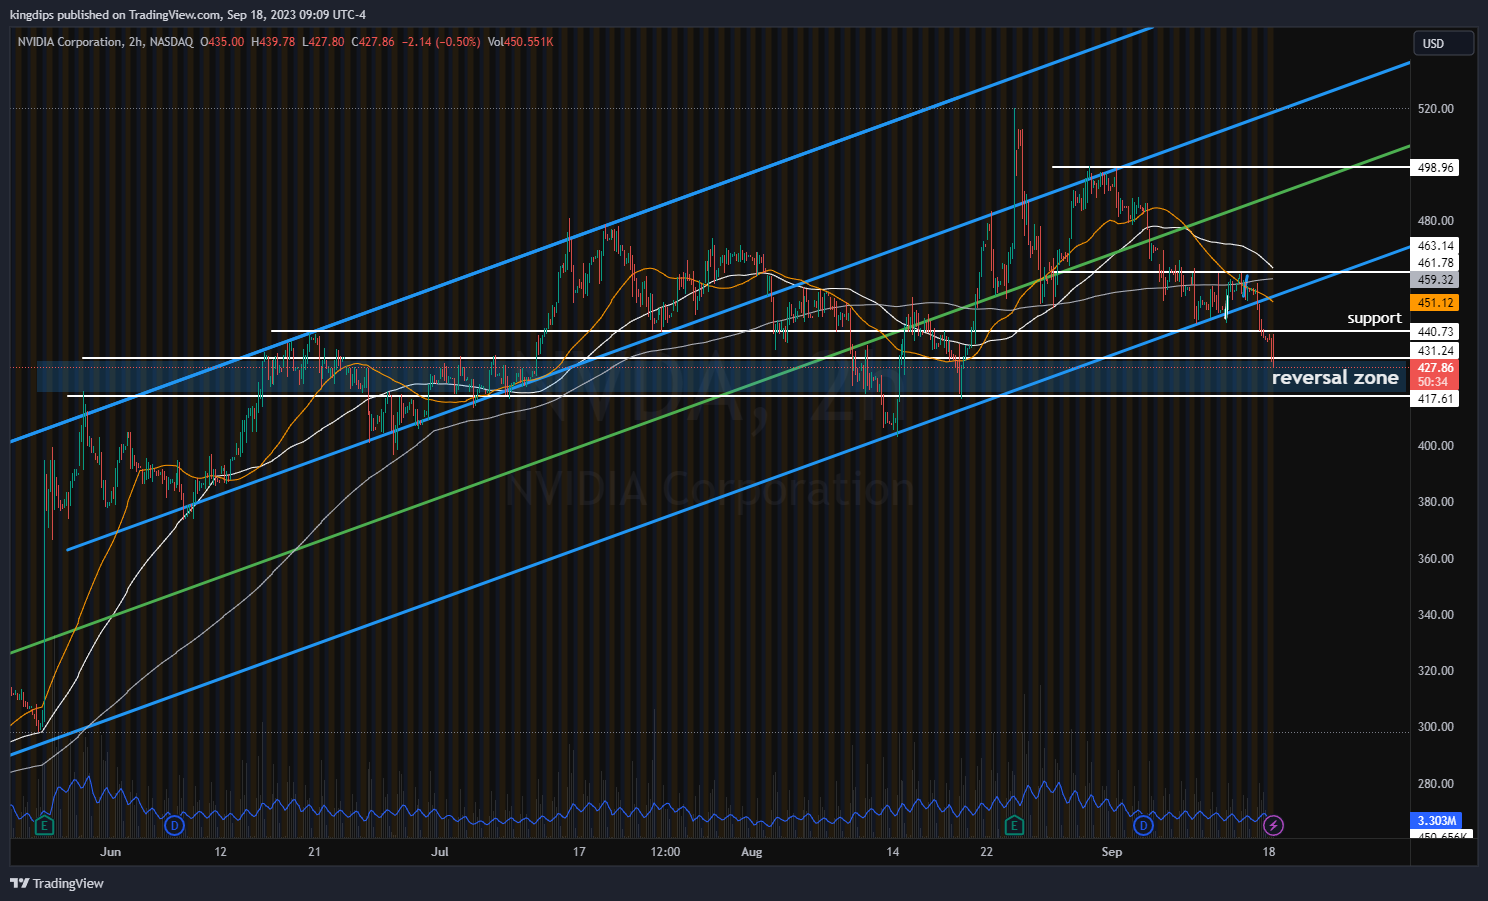
Task: Click the NVIDIA Corporation symbol title
Action: [x=70, y=42]
